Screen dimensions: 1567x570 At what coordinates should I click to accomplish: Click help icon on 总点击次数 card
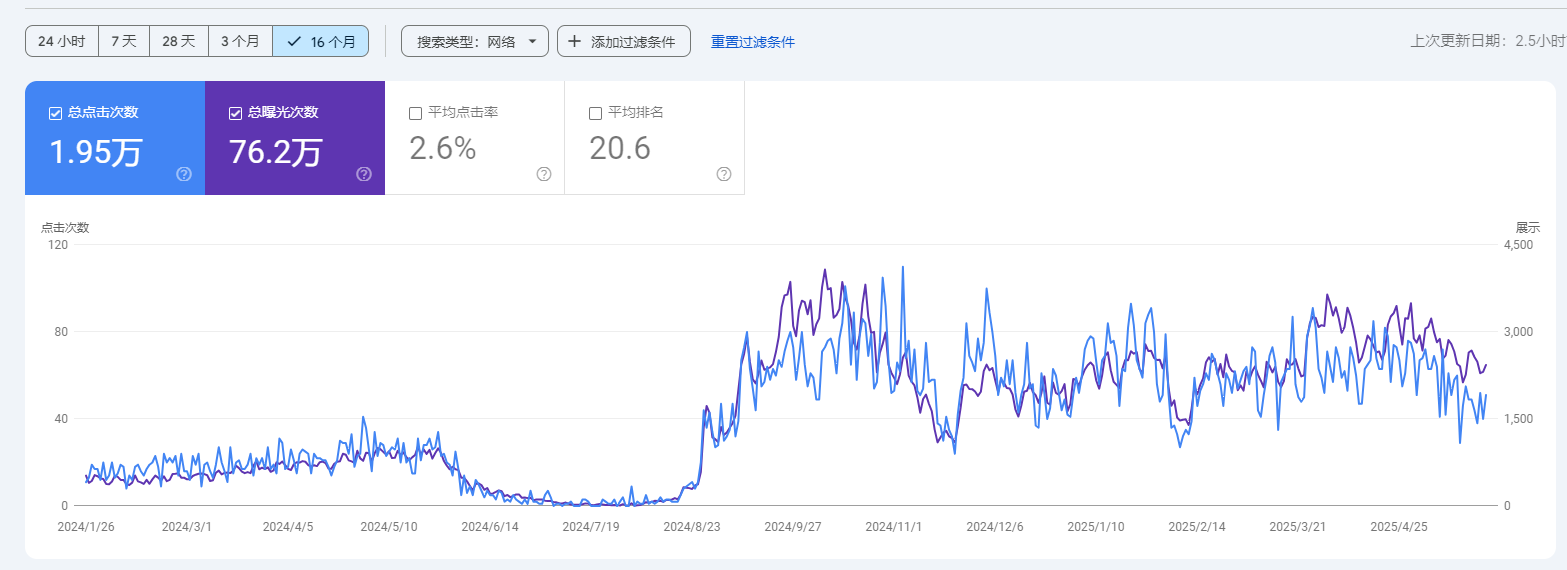click(x=184, y=174)
